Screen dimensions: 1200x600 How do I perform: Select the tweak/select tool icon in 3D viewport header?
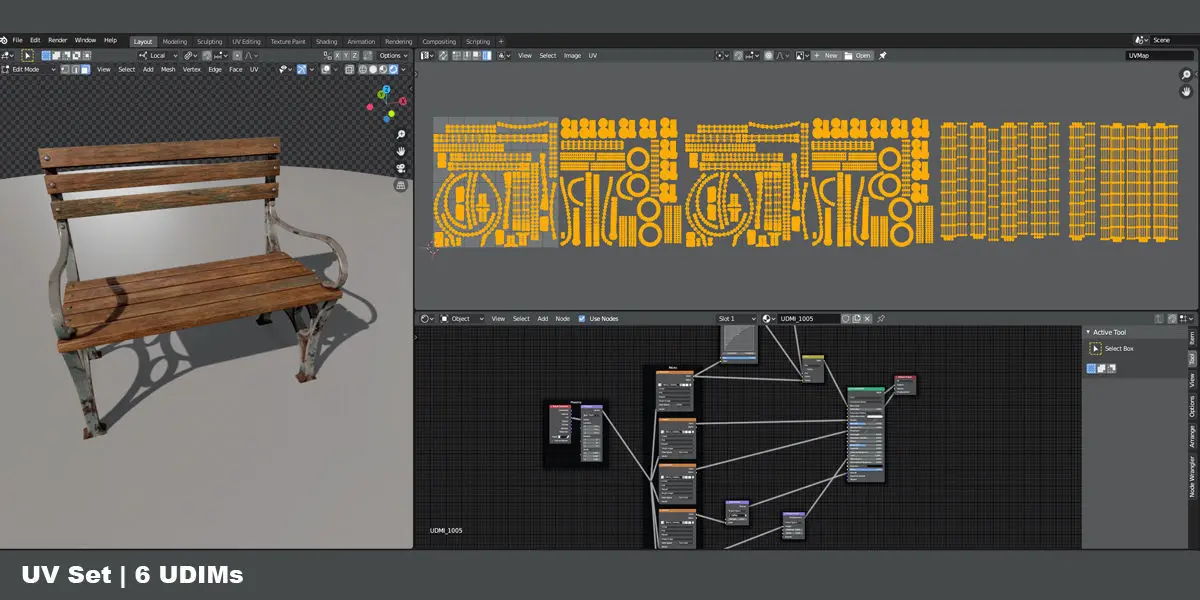coord(27,55)
